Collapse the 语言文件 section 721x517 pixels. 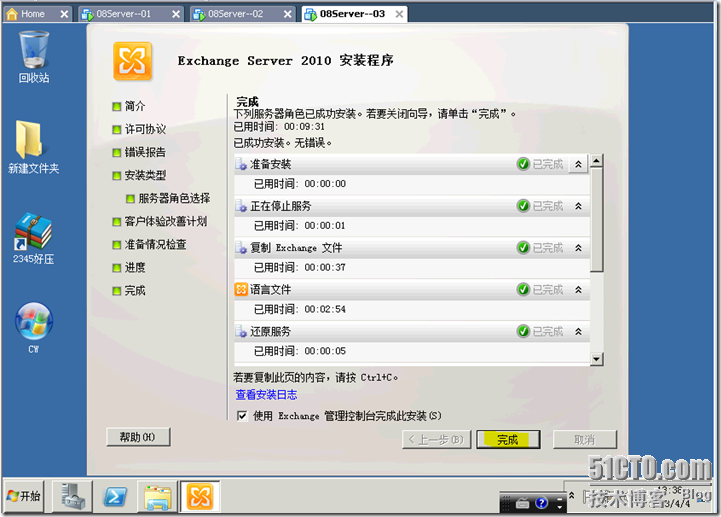click(x=578, y=289)
